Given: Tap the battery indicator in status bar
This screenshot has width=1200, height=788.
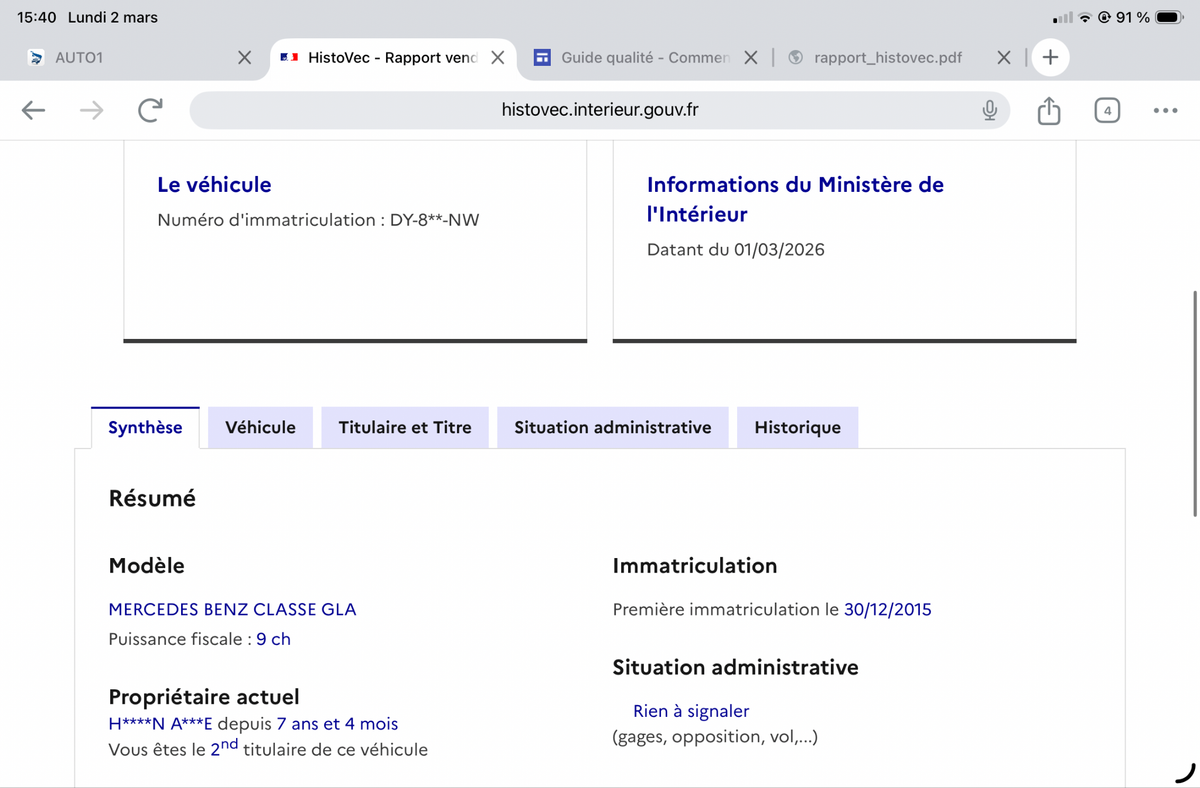Looking at the screenshot, I should (x=1169, y=17).
